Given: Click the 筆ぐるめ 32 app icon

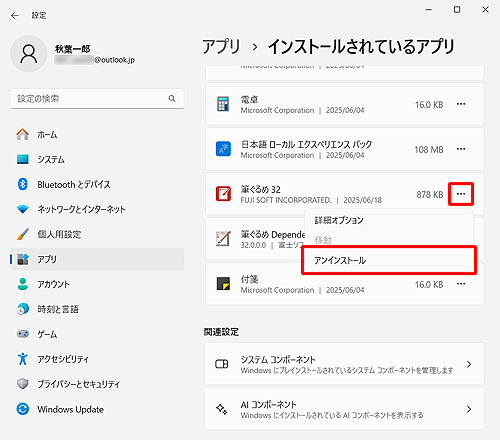Looking at the screenshot, I should [x=223, y=194].
